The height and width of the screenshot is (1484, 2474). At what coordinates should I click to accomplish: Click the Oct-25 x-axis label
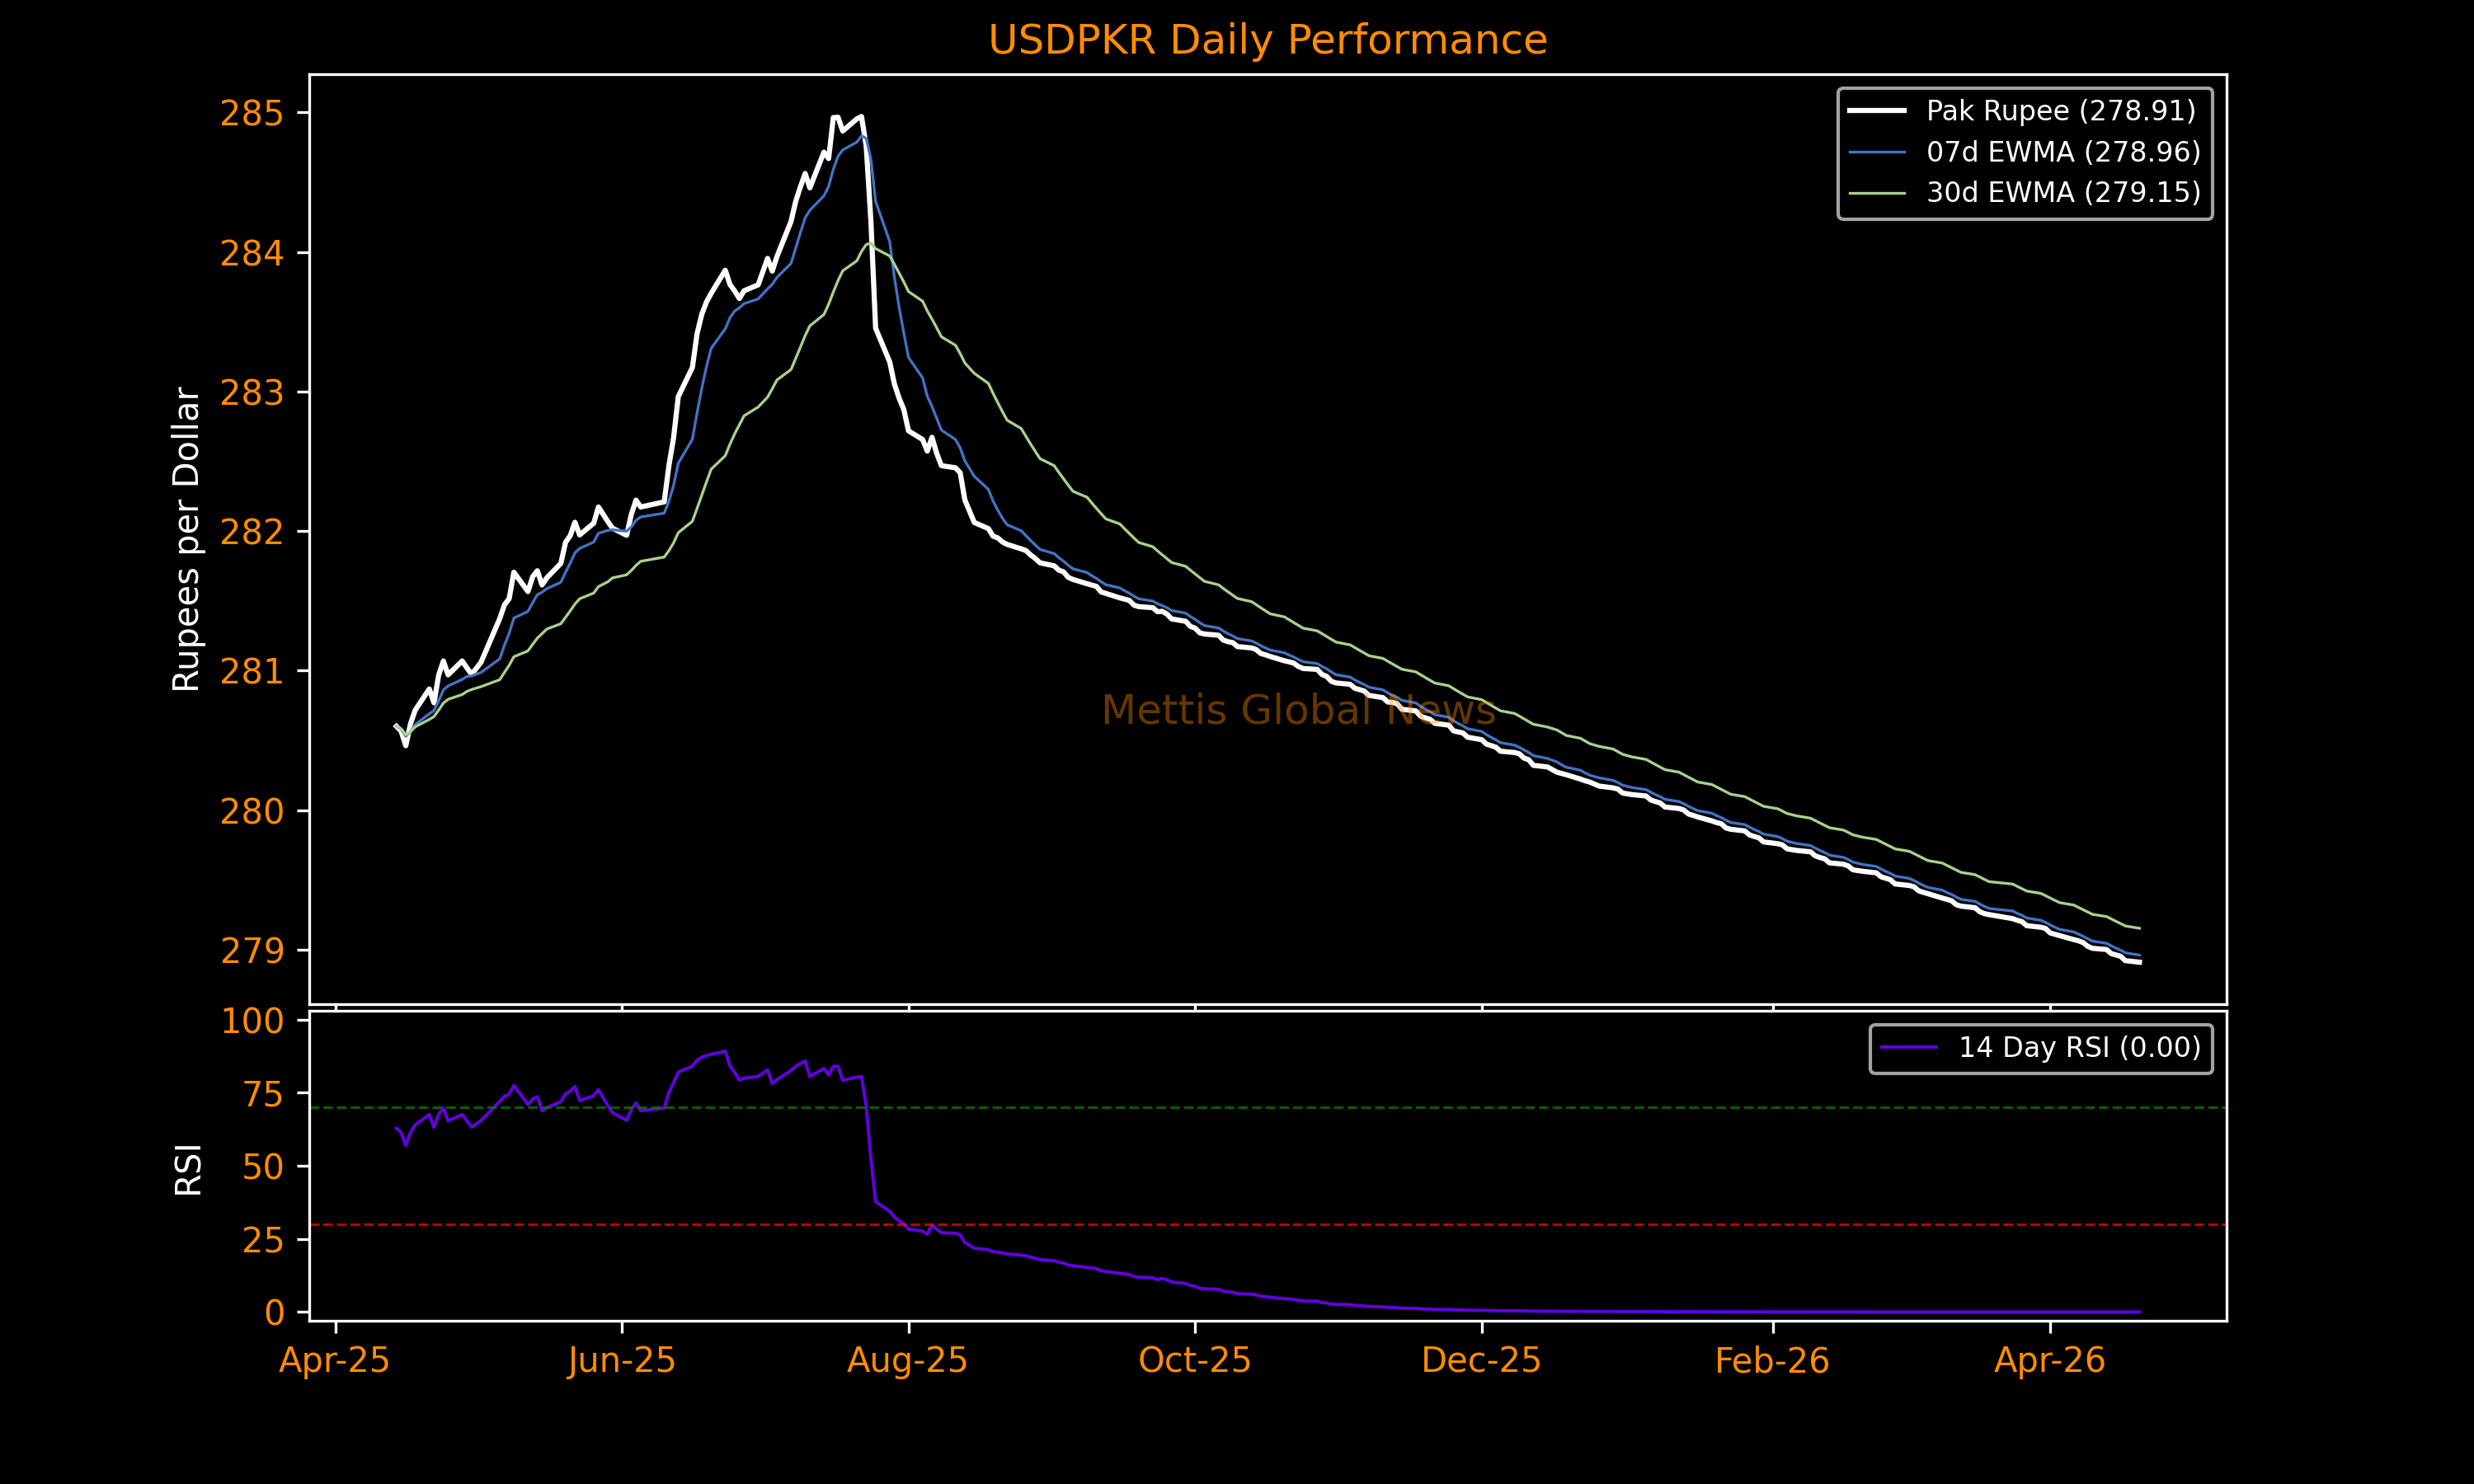[x=1194, y=1361]
